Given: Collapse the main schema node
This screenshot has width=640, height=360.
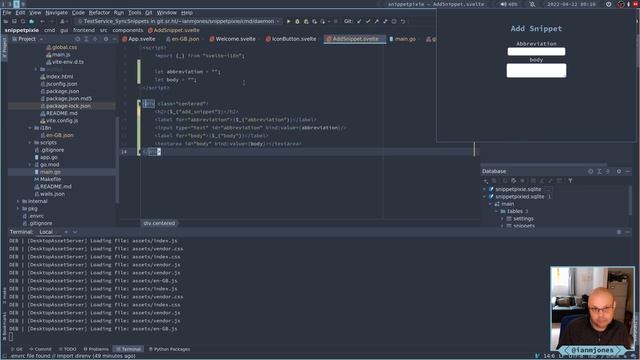Looking at the screenshot, I should [x=491, y=204].
